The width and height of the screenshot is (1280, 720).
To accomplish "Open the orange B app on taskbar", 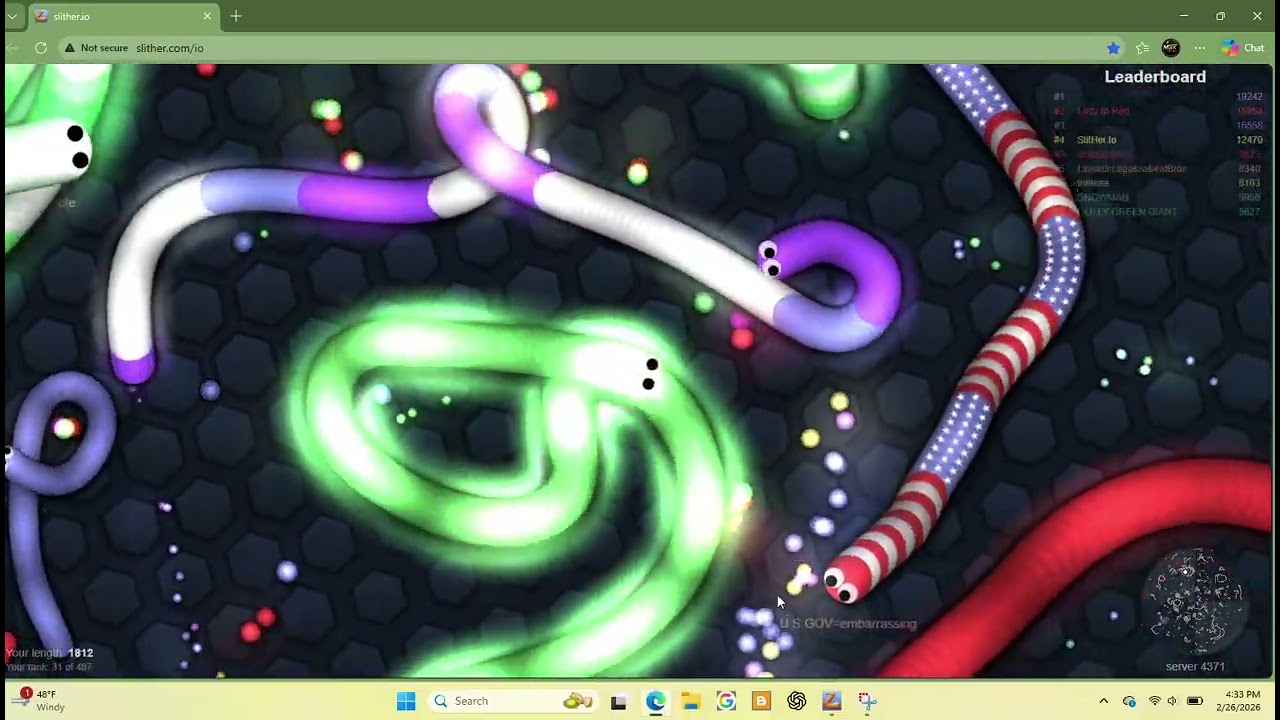I will [761, 701].
